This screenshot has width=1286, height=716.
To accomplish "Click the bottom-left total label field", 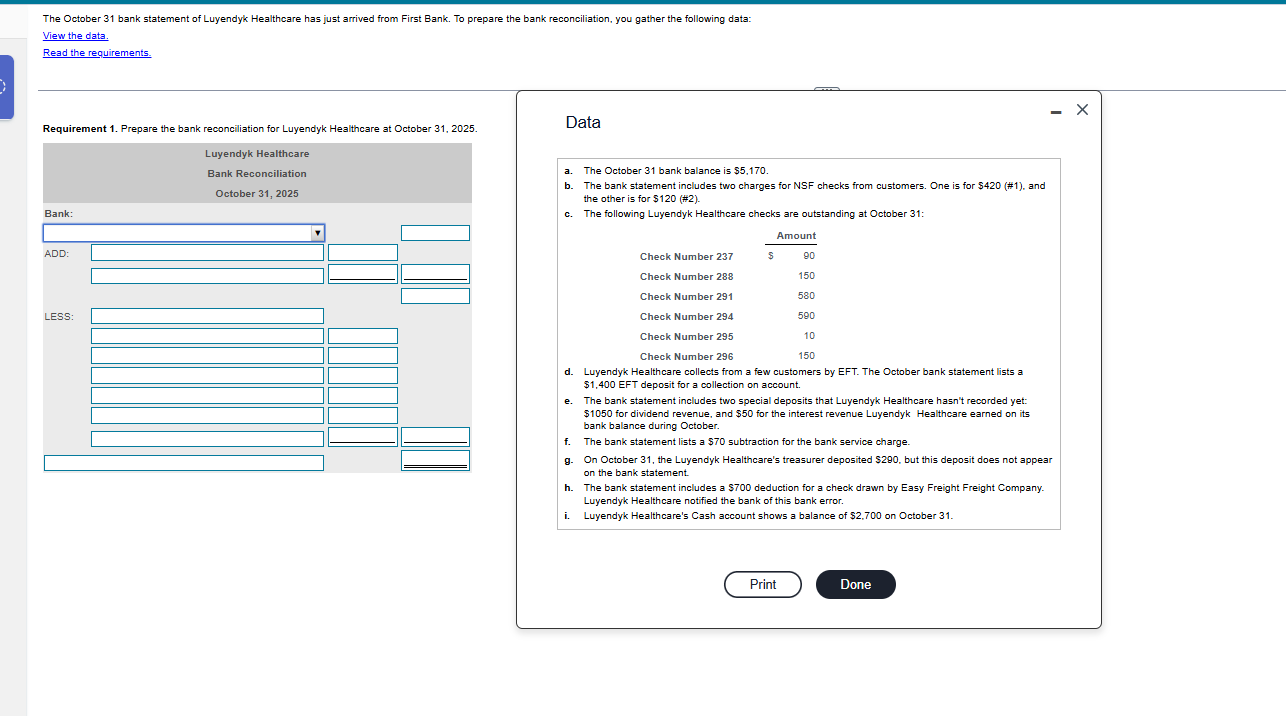I will tap(183, 461).
